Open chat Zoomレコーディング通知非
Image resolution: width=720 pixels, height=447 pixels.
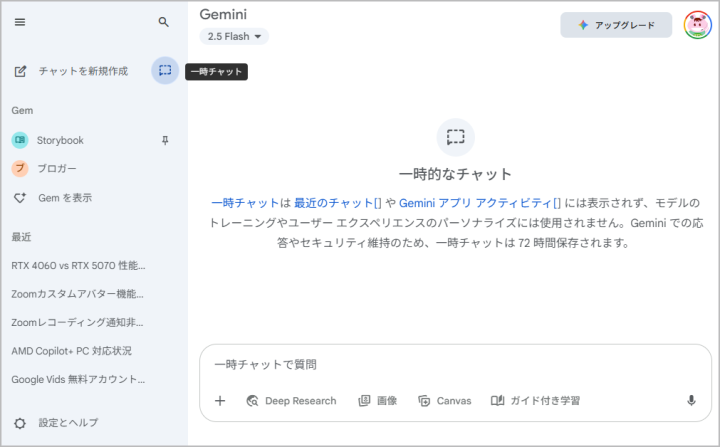(77, 323)
